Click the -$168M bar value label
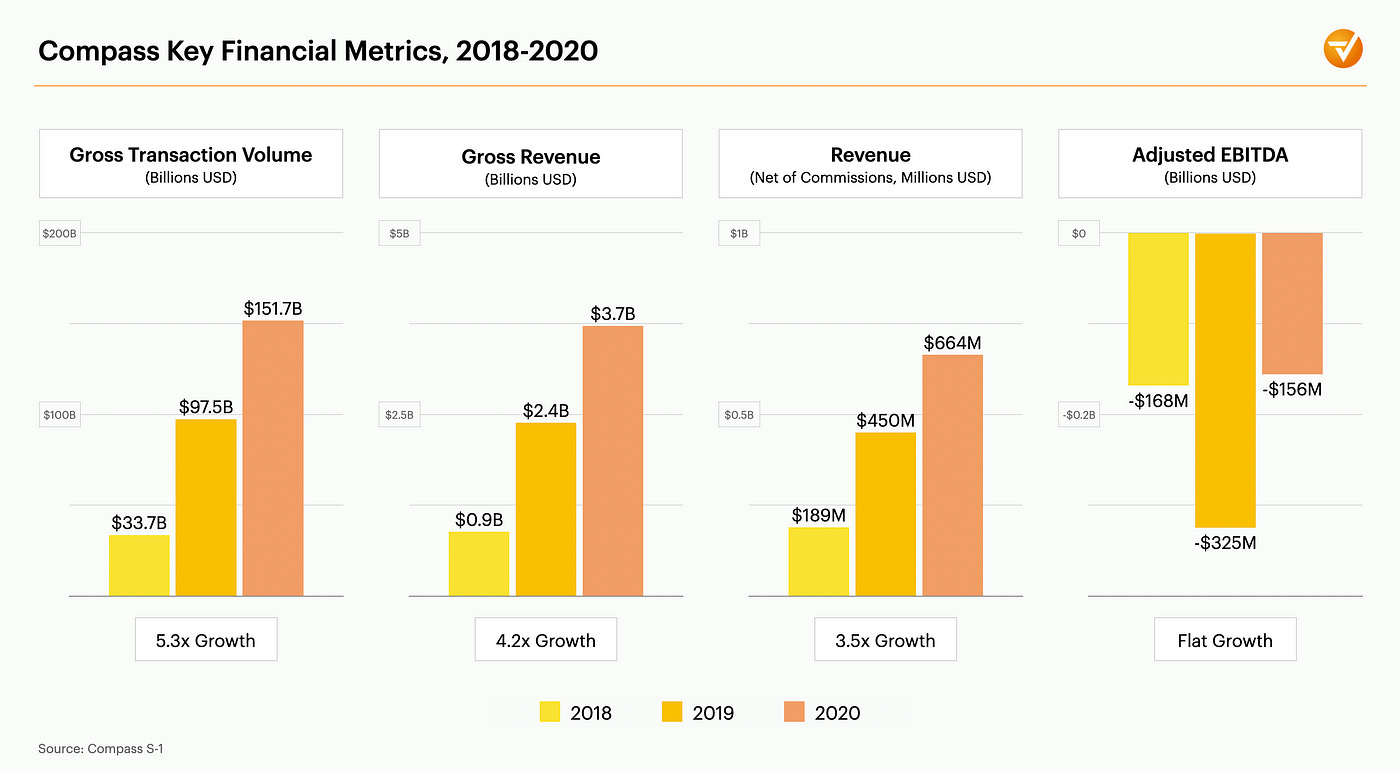The height and width of the screenshot is (773, 1400). [1158, 401]
